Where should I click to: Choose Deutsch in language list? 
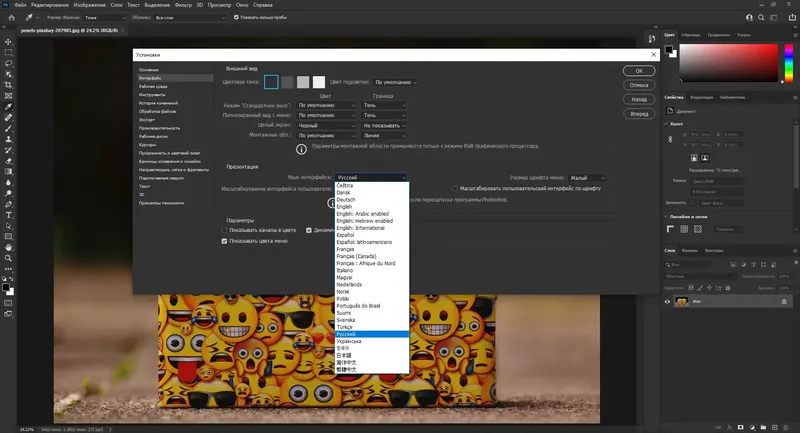tap(372, 200)
